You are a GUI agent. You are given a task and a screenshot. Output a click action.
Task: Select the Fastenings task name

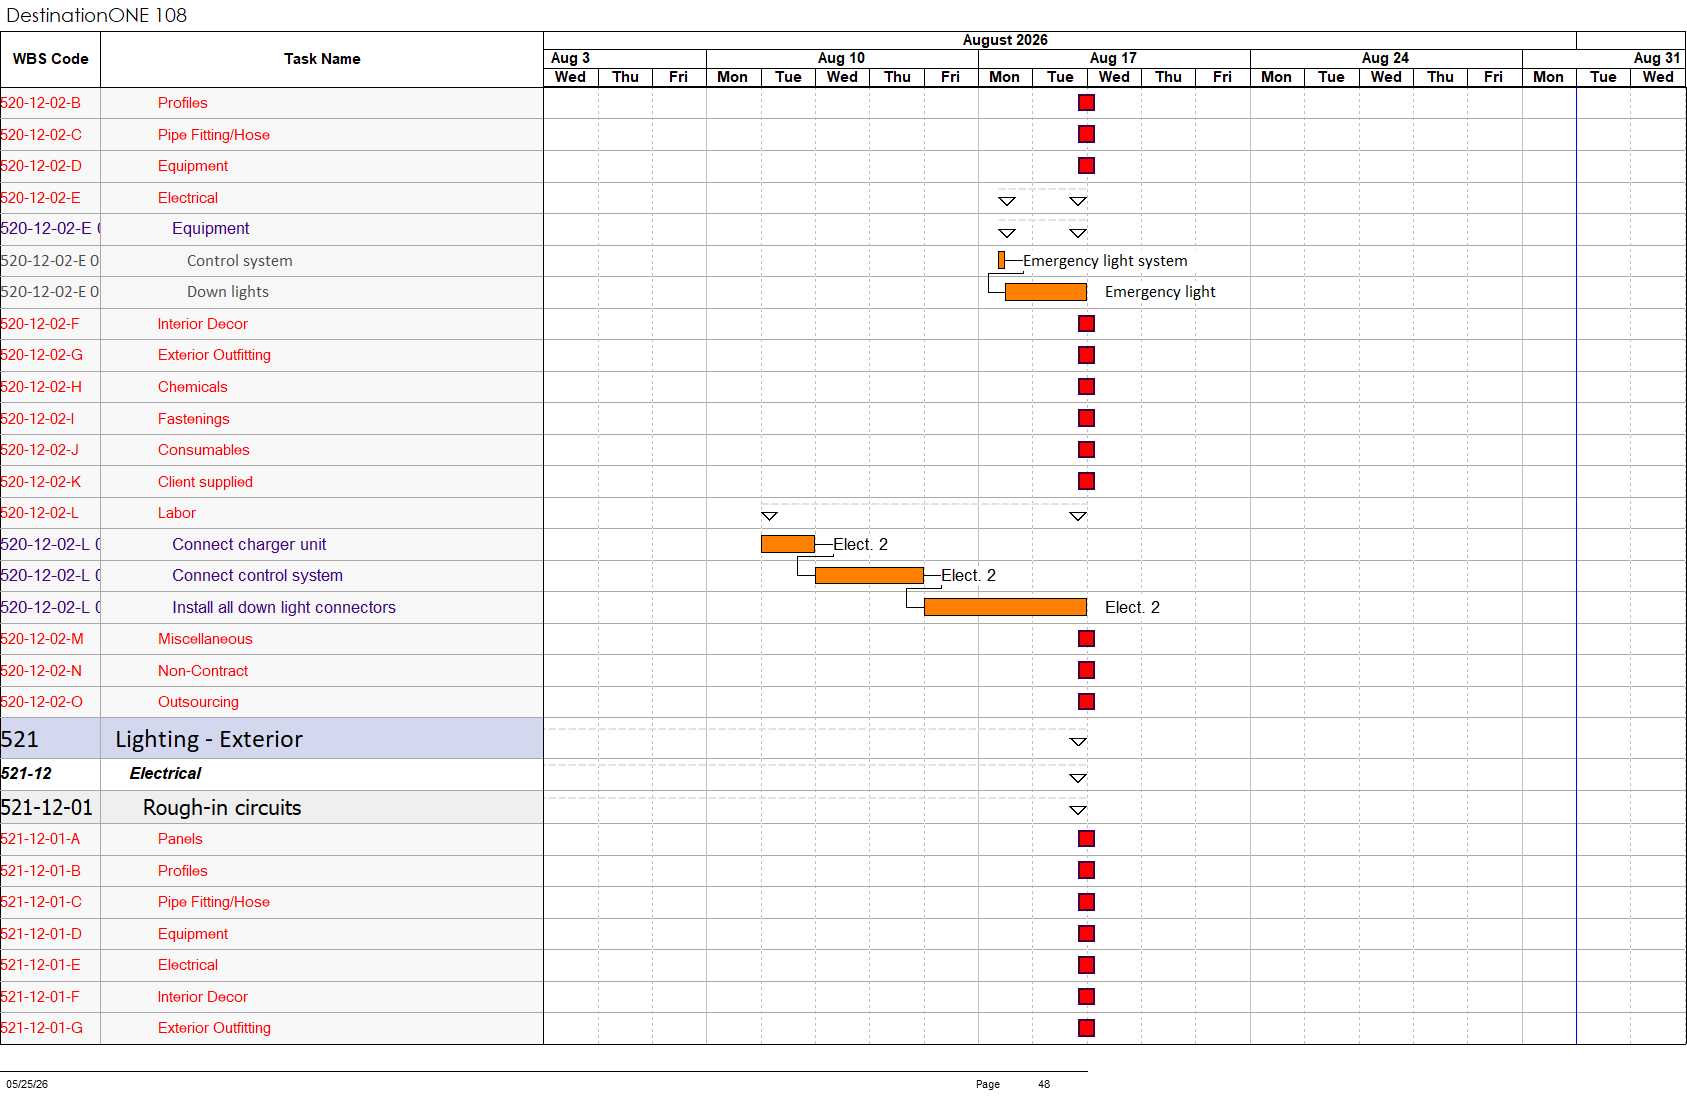coord(193,419)
